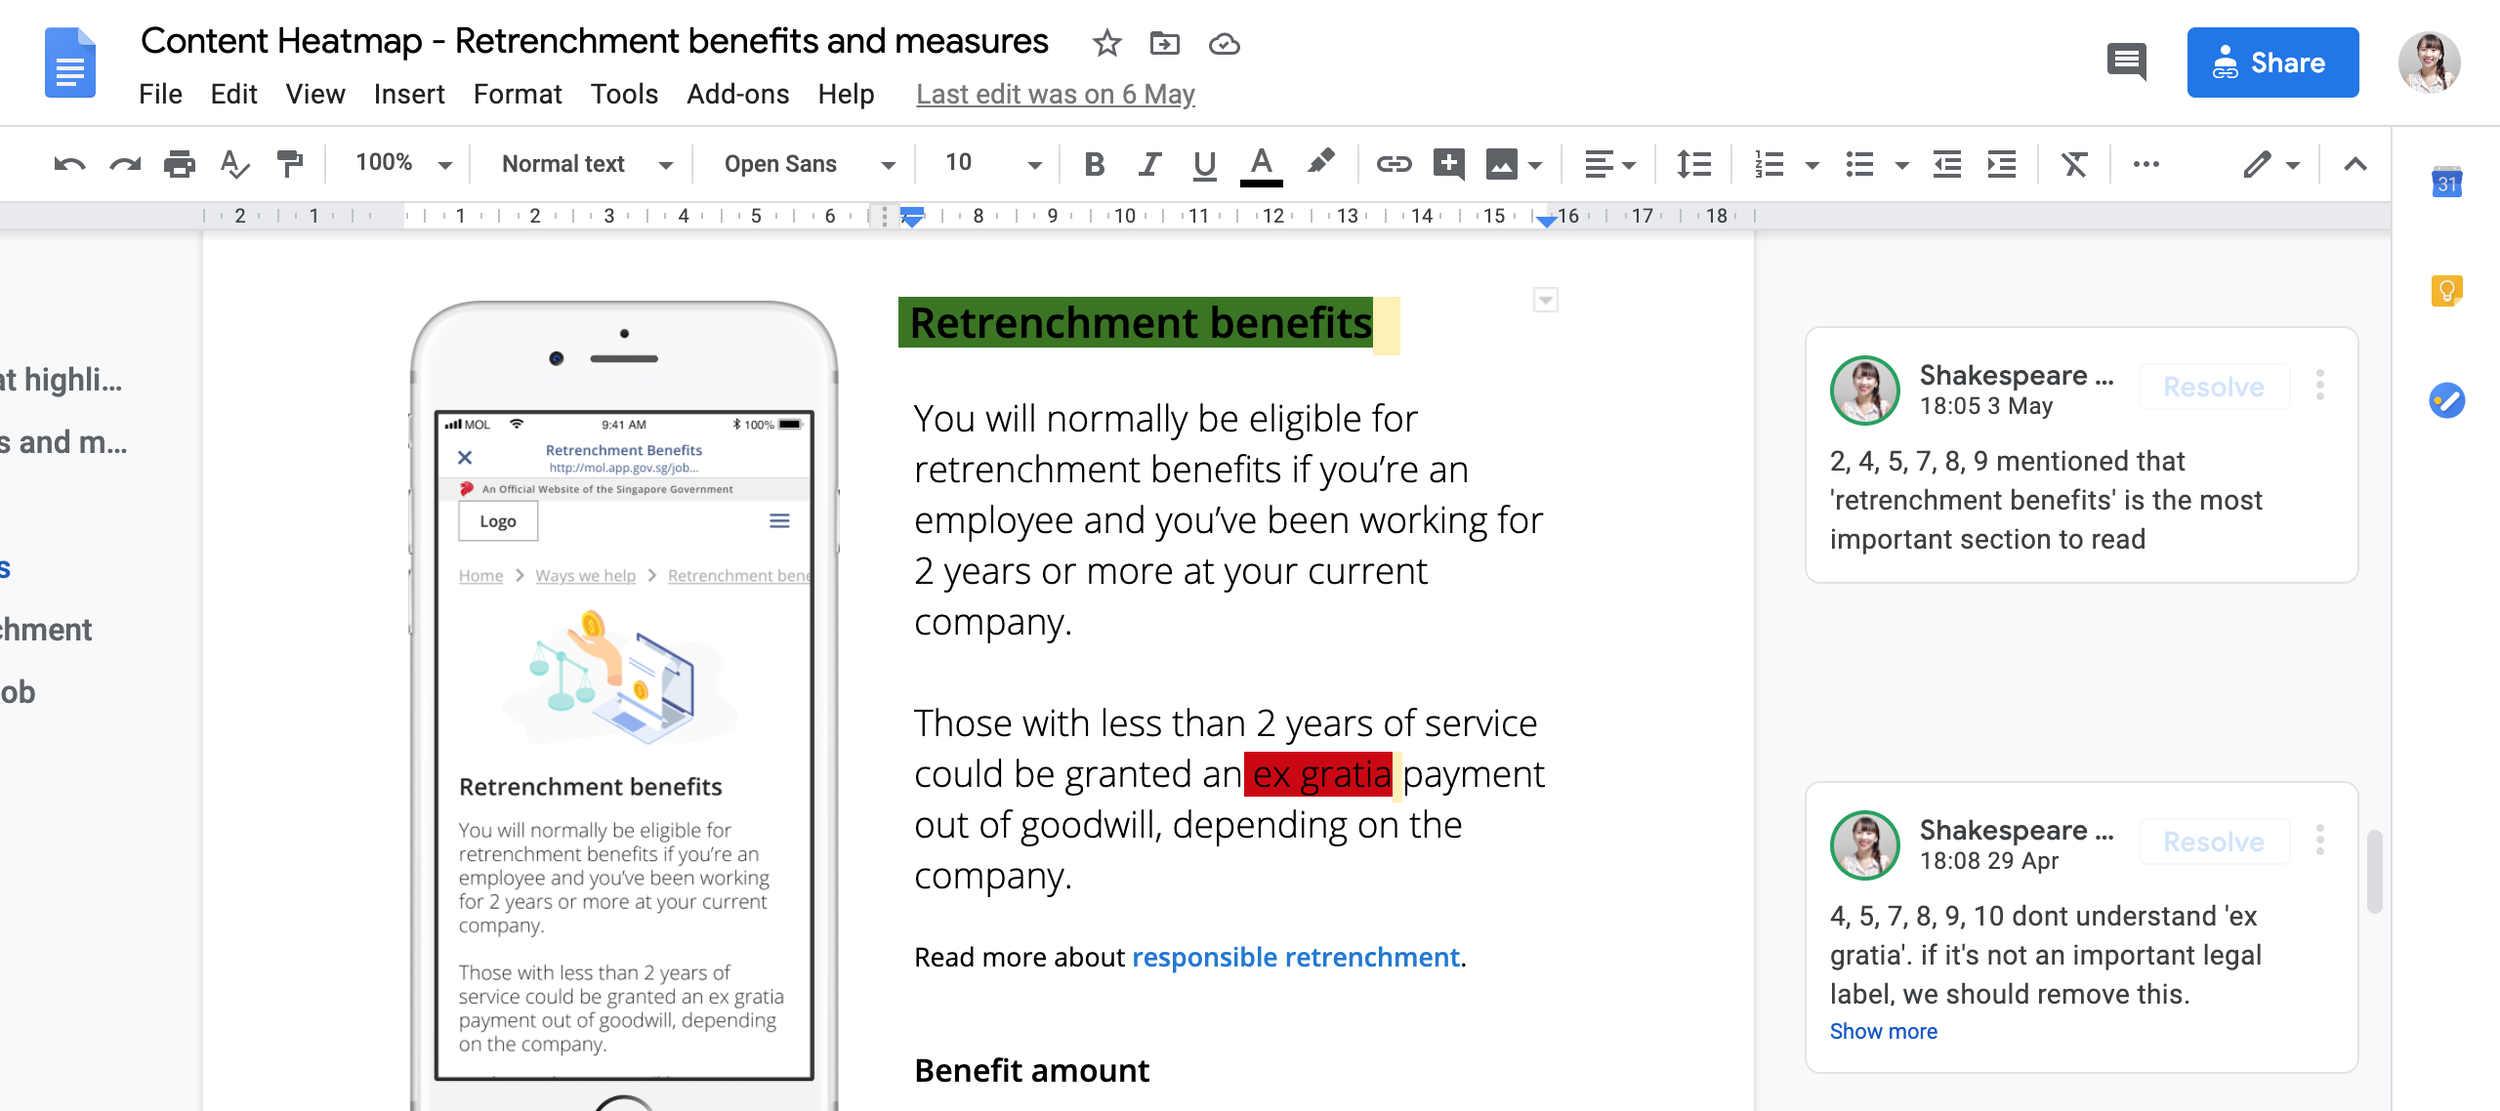
Task: Open the text color picker
Action: 1261,165
